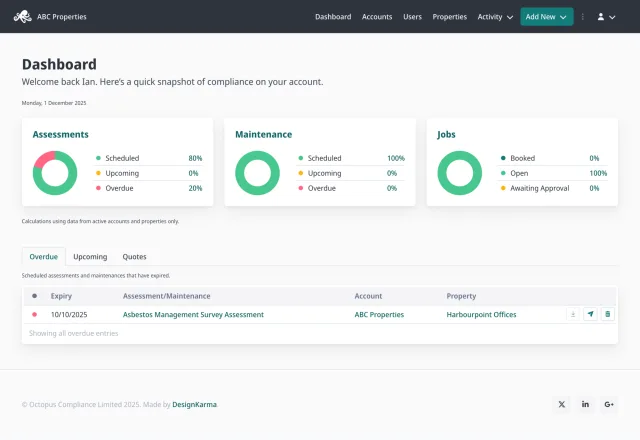This screenshot has width=640, height=440.
Task: Click the Assessments donut chart
Action: [x=55, y=173]
